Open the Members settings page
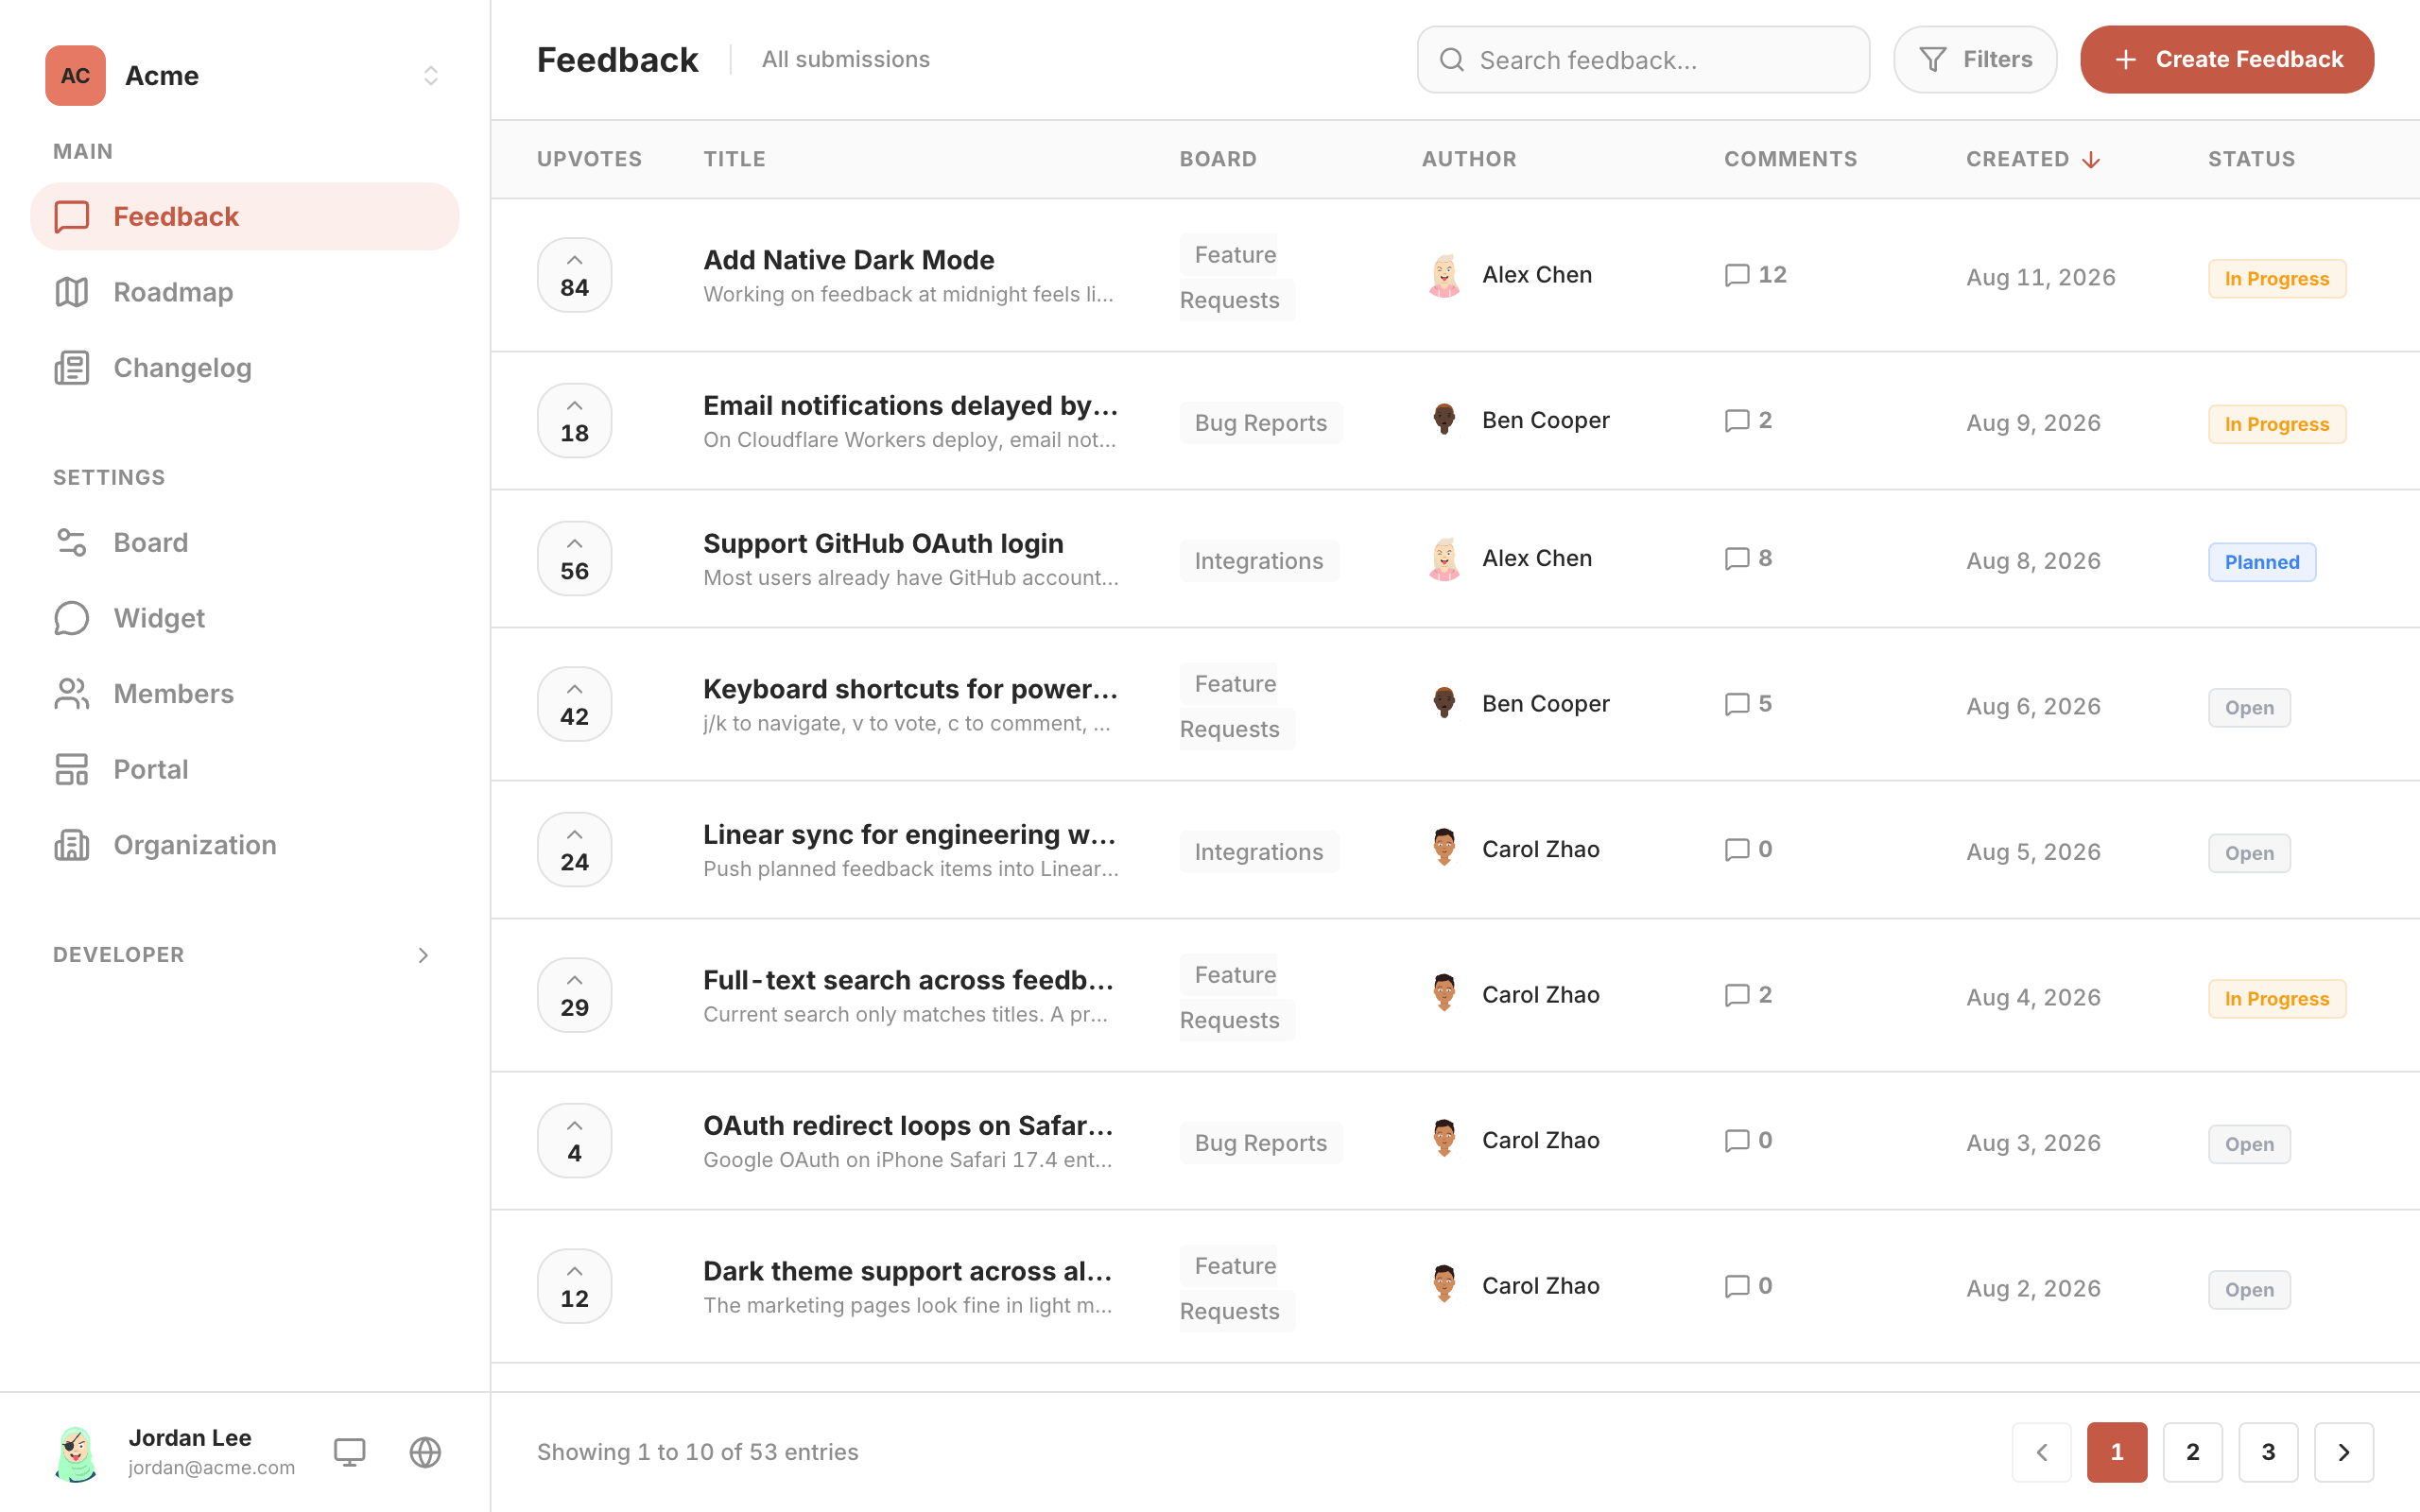Viewport: 2420px width, 1512px height. click(x=244, y=693)
